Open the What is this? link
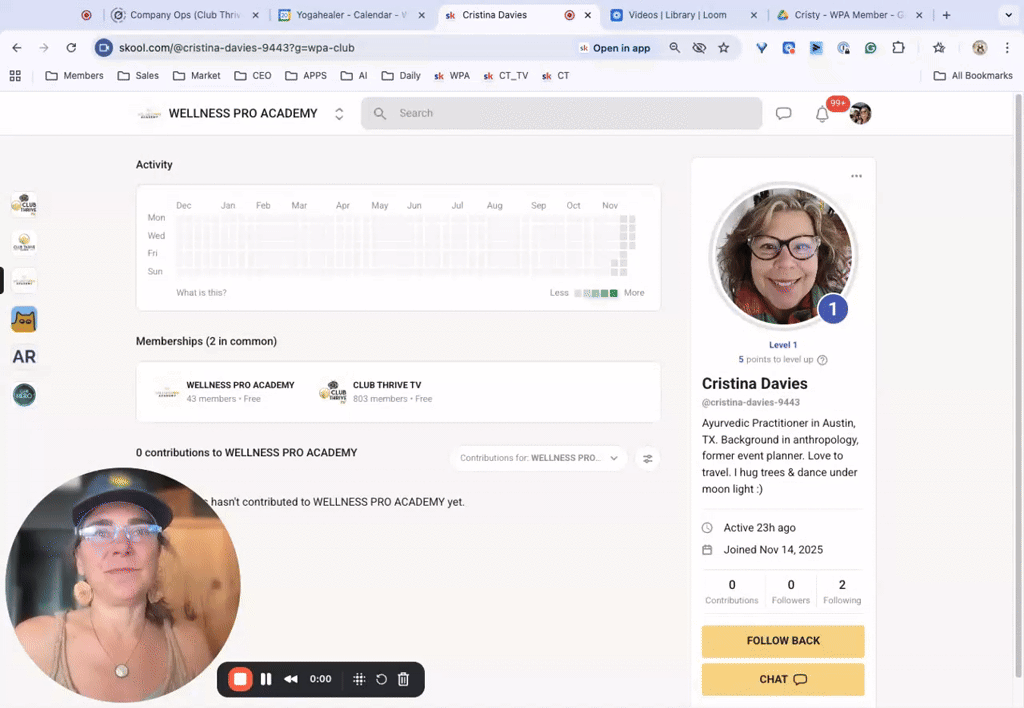Viewport: 1024px width, 708px height. [x=201, y=293]
